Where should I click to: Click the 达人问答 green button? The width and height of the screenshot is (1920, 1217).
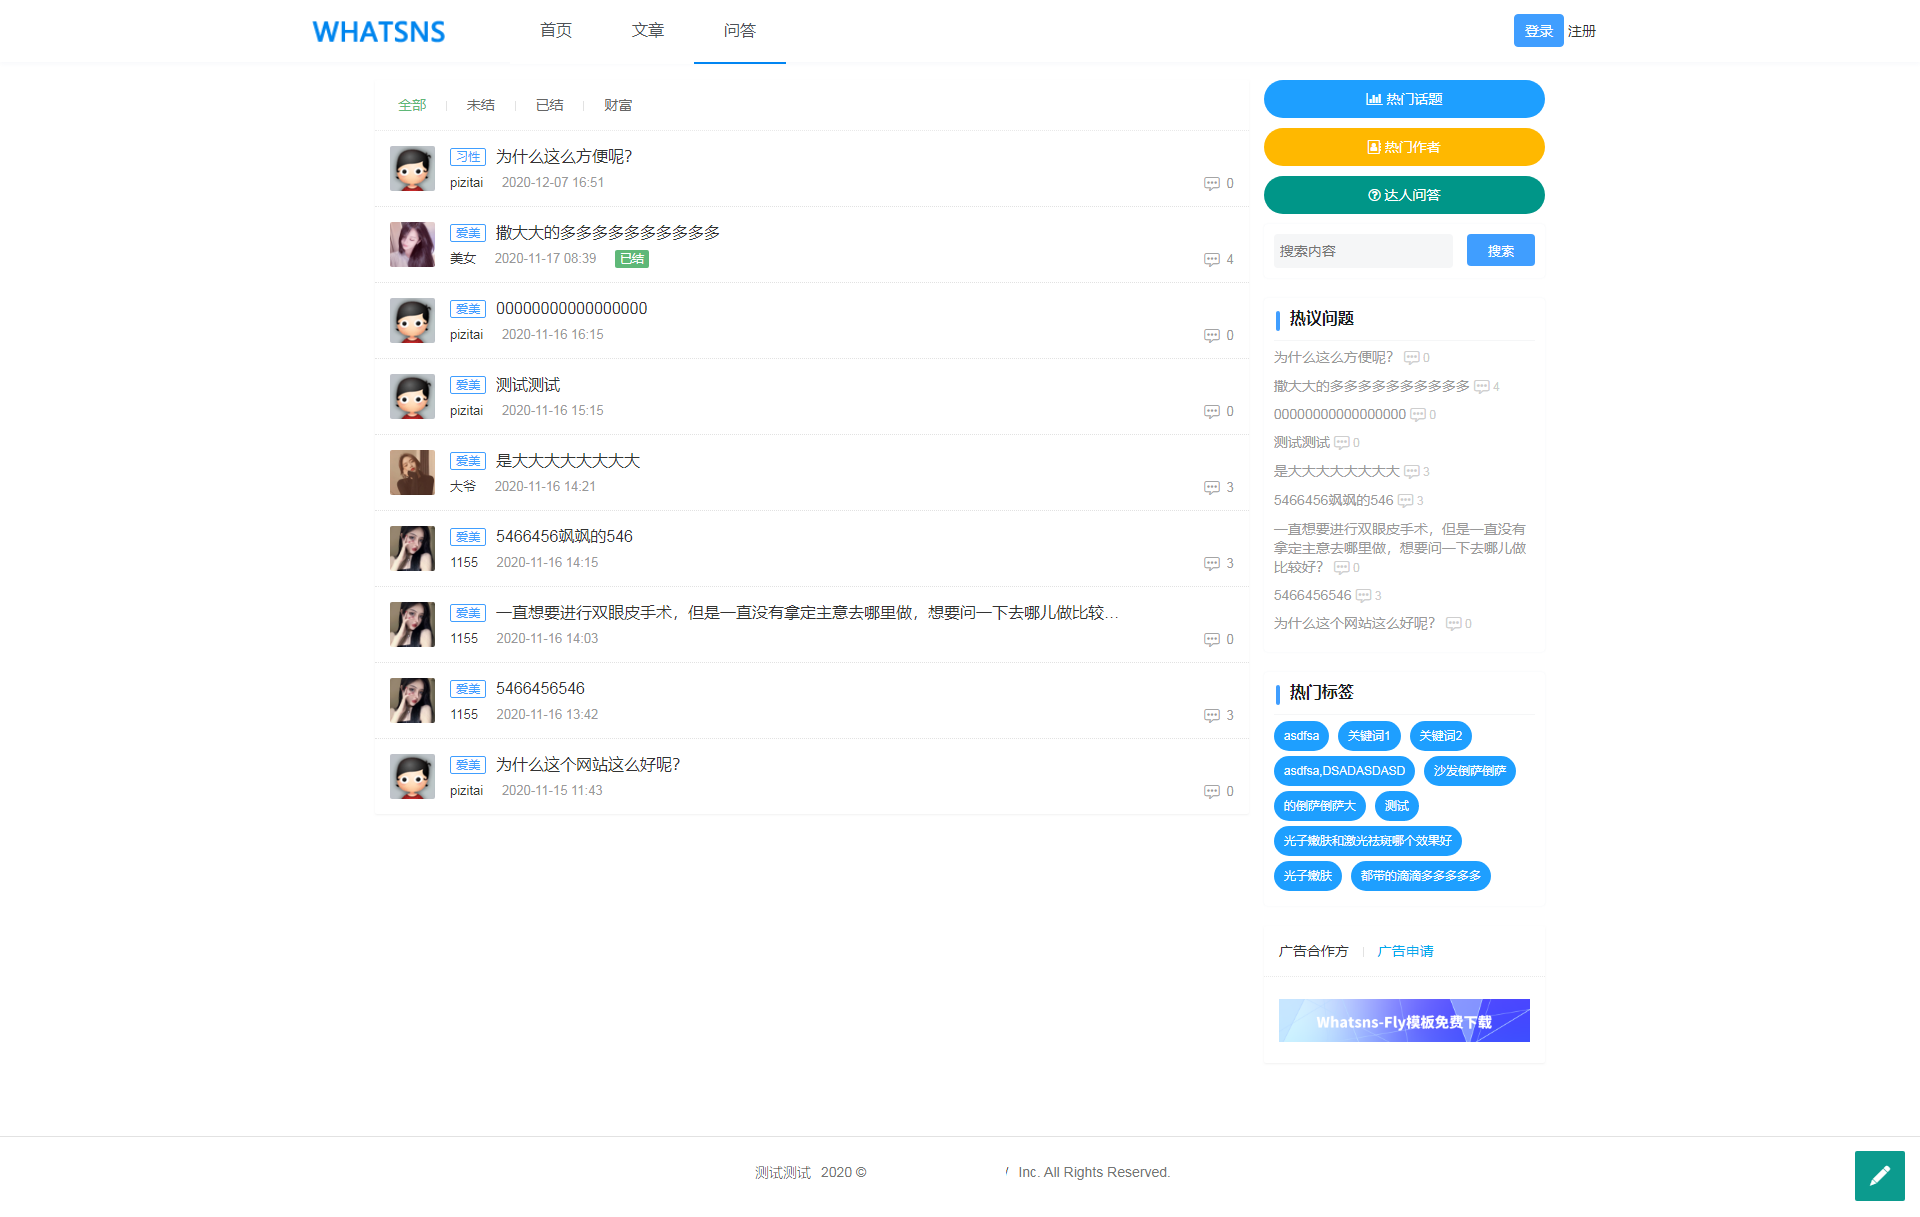point(1403,195)
